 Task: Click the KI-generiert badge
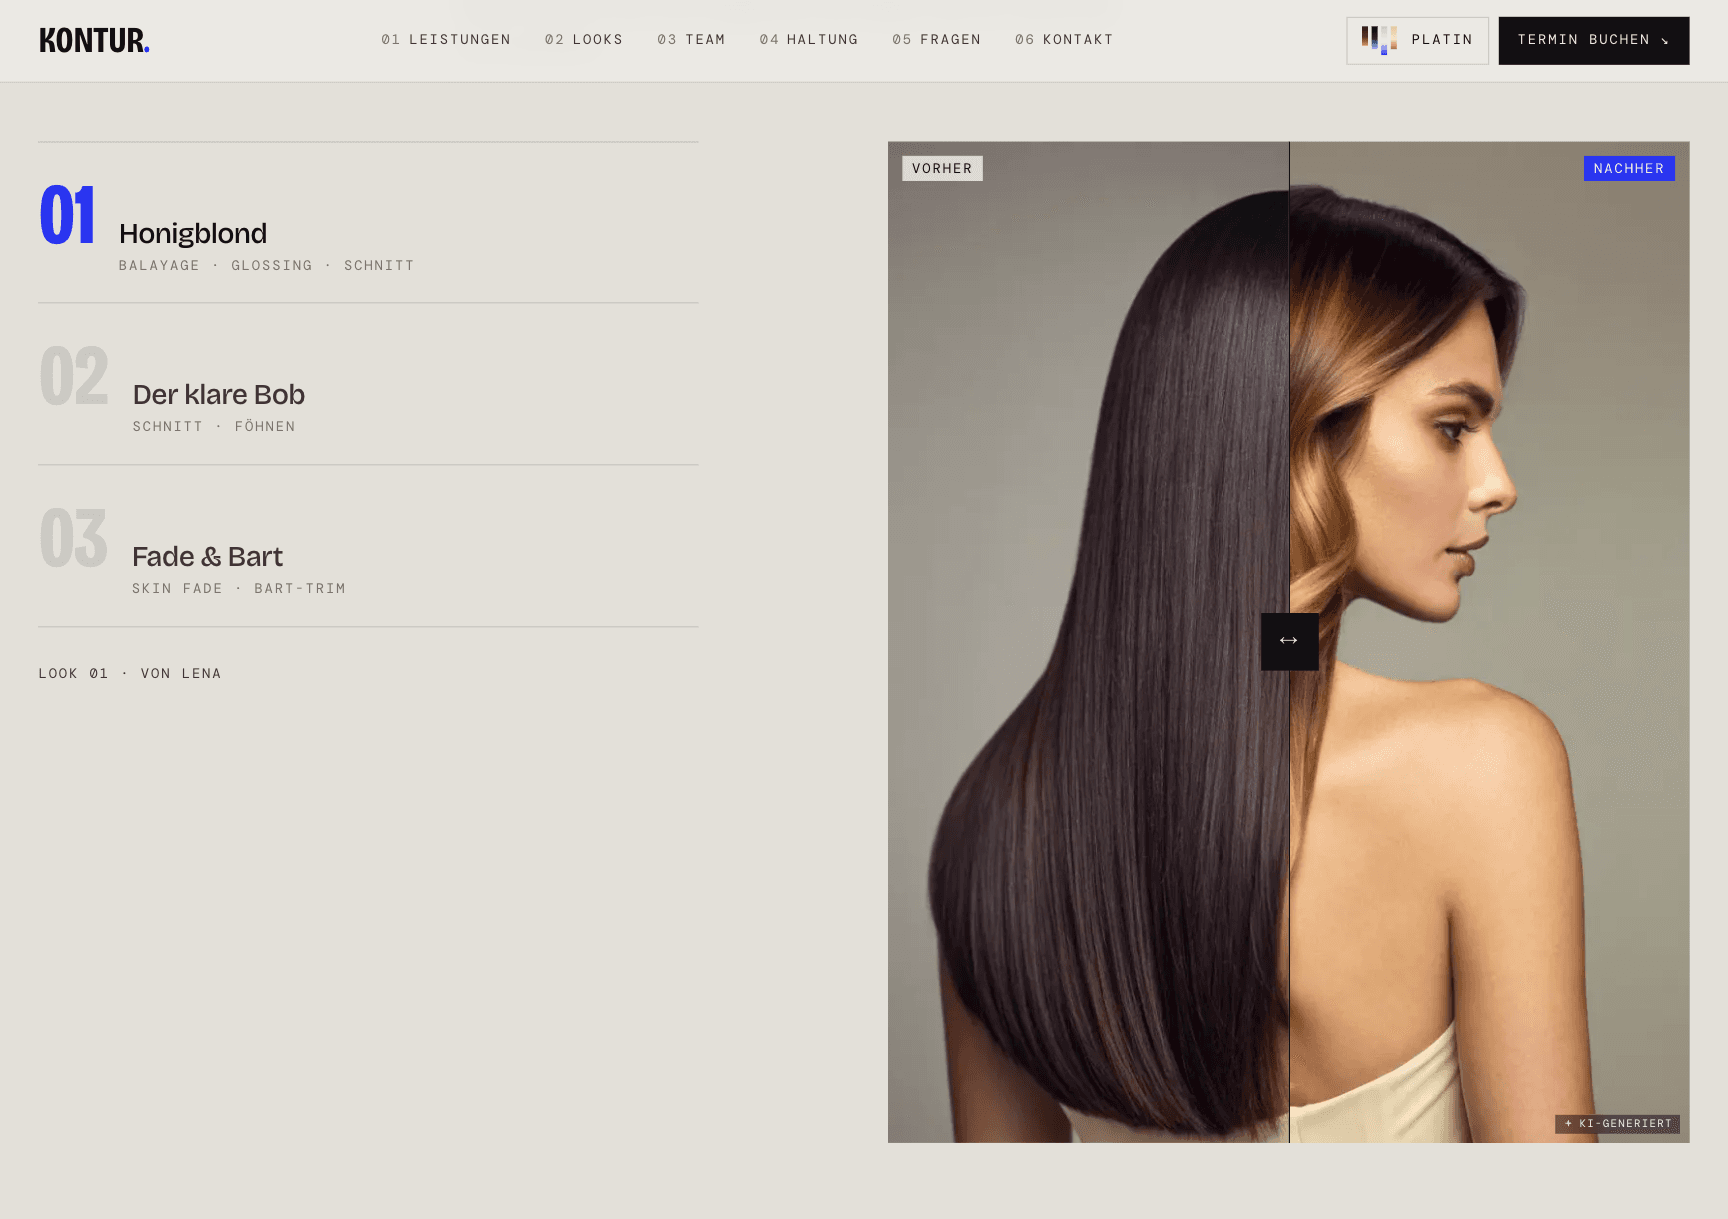(x=1617, y=1124)
